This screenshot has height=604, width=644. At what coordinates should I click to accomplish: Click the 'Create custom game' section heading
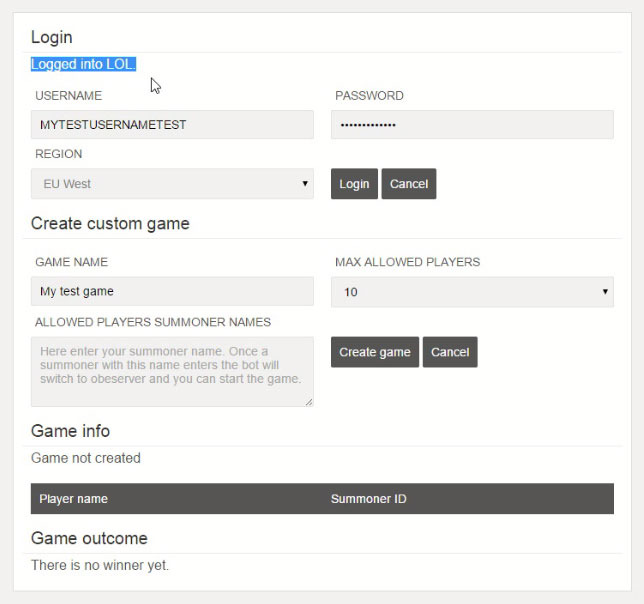click(110, 223)
